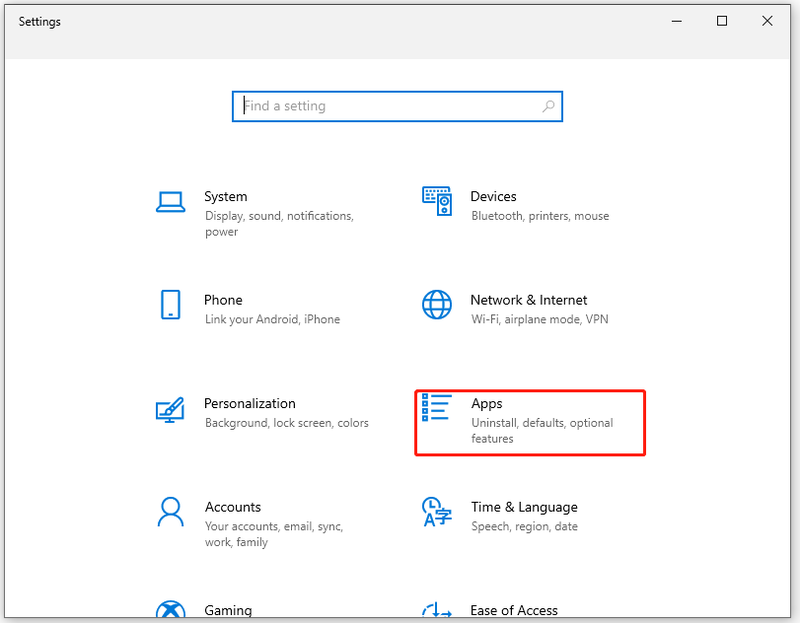
Task: Click the Ease of Access icon
Action: [437, 610]
